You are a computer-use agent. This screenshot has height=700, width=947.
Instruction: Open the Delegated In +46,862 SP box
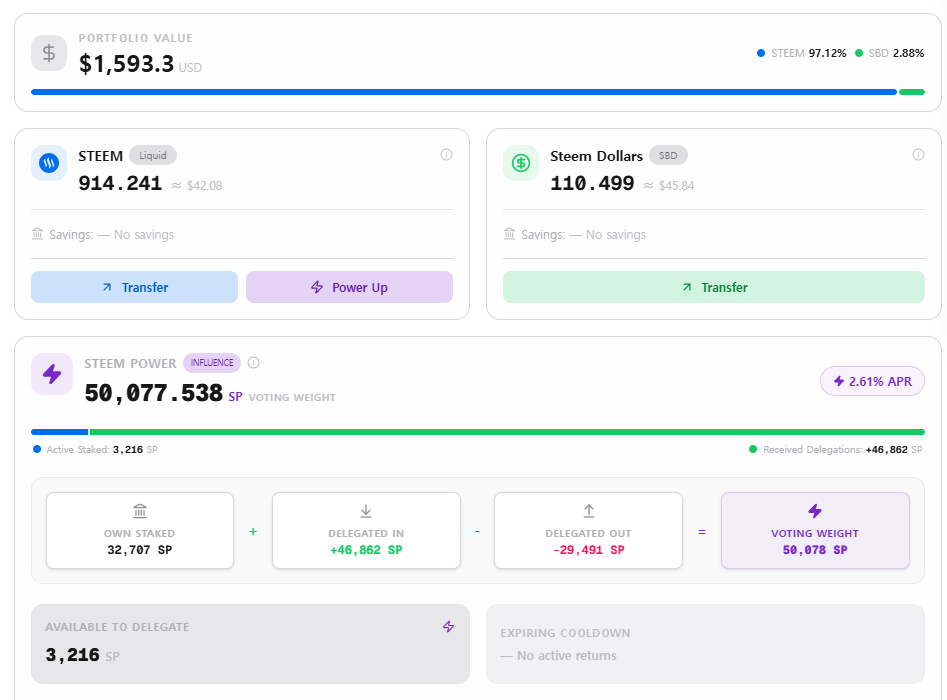(x=366, y=530)
